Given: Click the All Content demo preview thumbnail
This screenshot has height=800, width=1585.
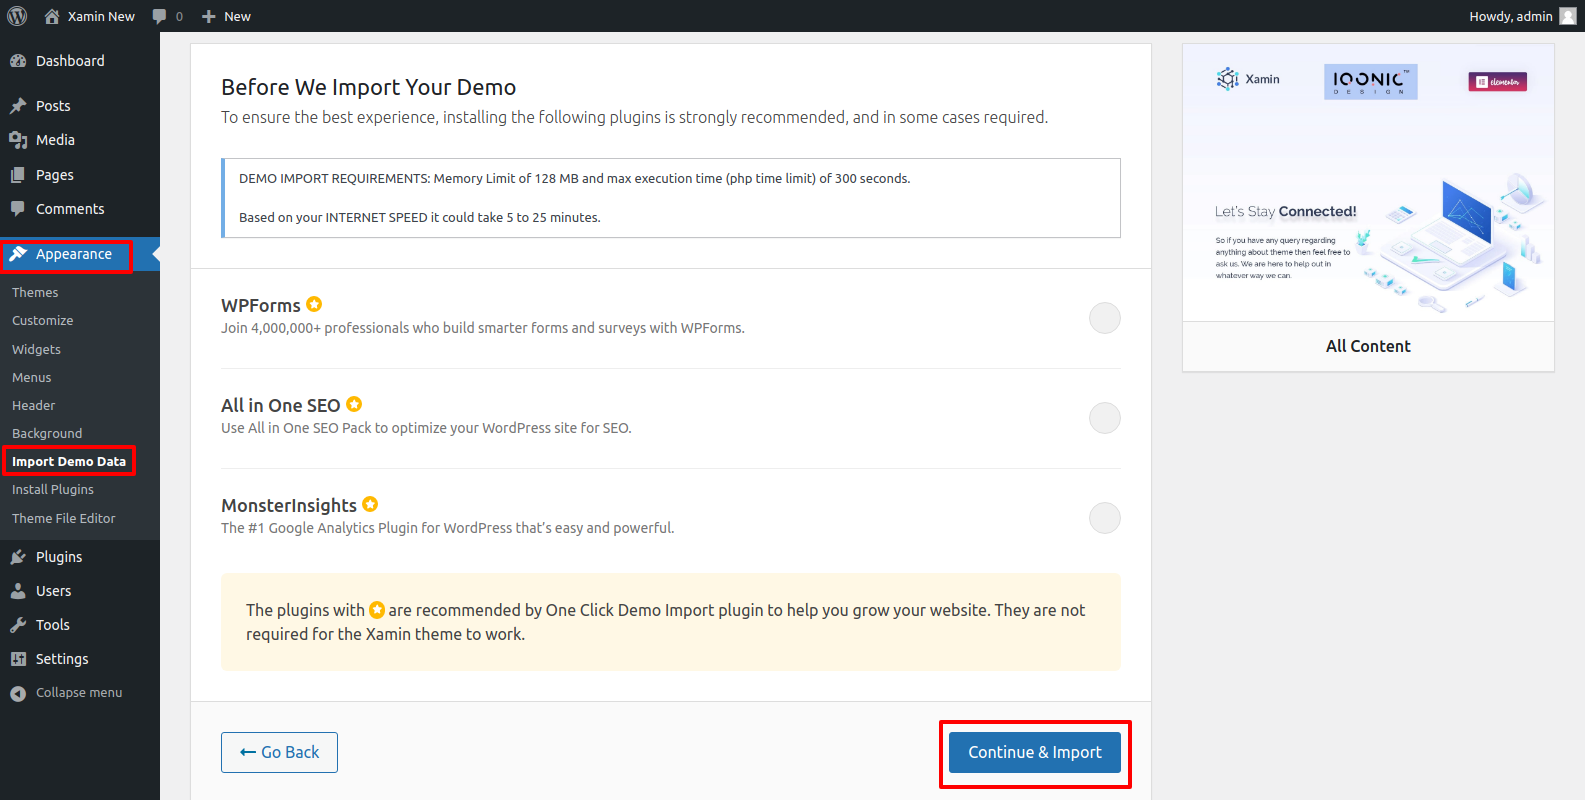Looking at the screenshot, I should point(1368,182).
